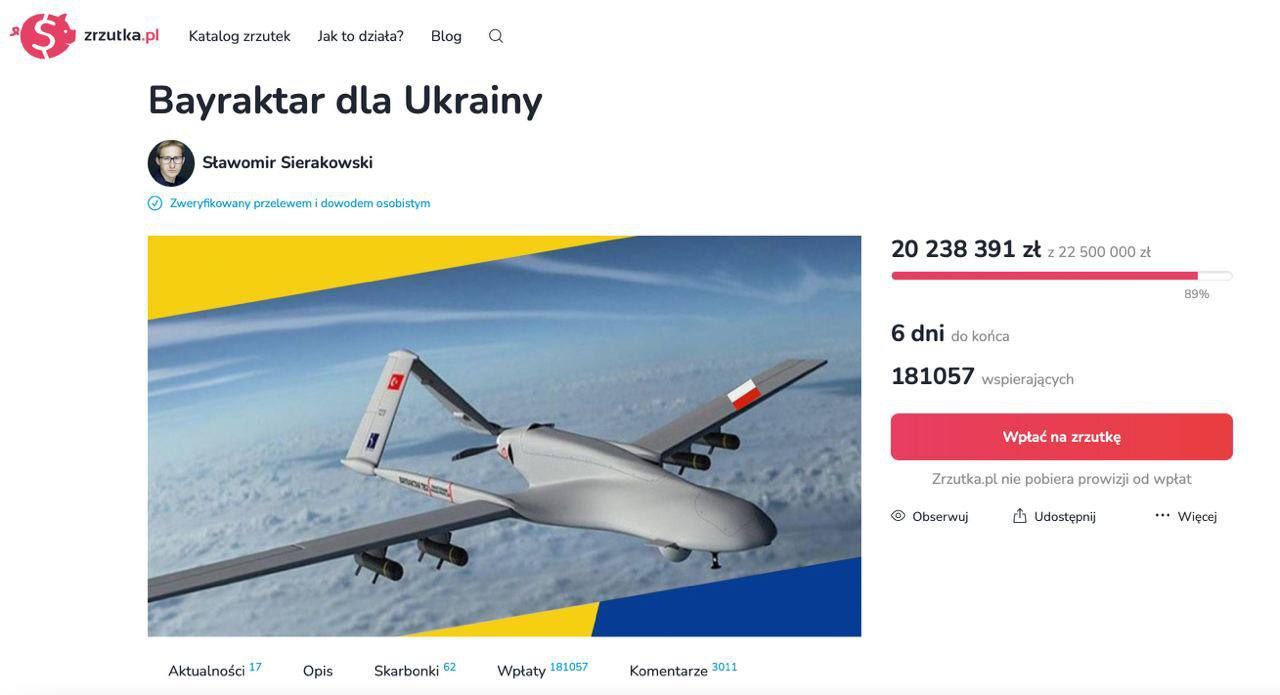This screenshot has width=1280, height=695.
Task: Open the Jak to działa? page
Action: coord(361,36)
